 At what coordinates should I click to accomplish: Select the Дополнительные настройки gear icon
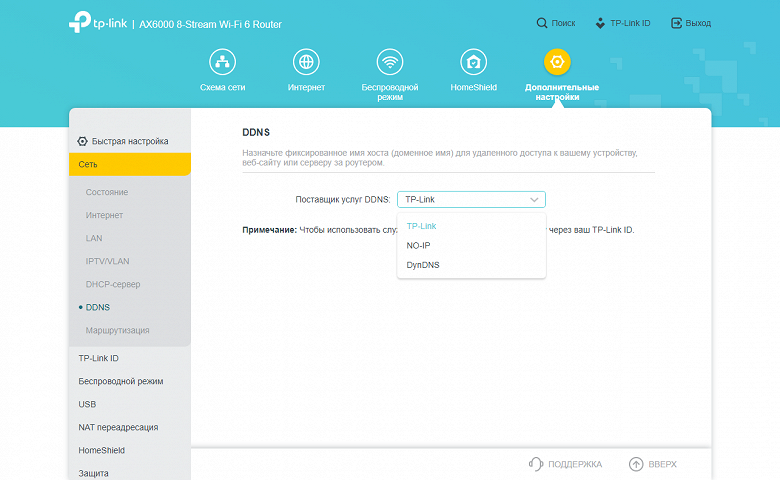(557, 62)
